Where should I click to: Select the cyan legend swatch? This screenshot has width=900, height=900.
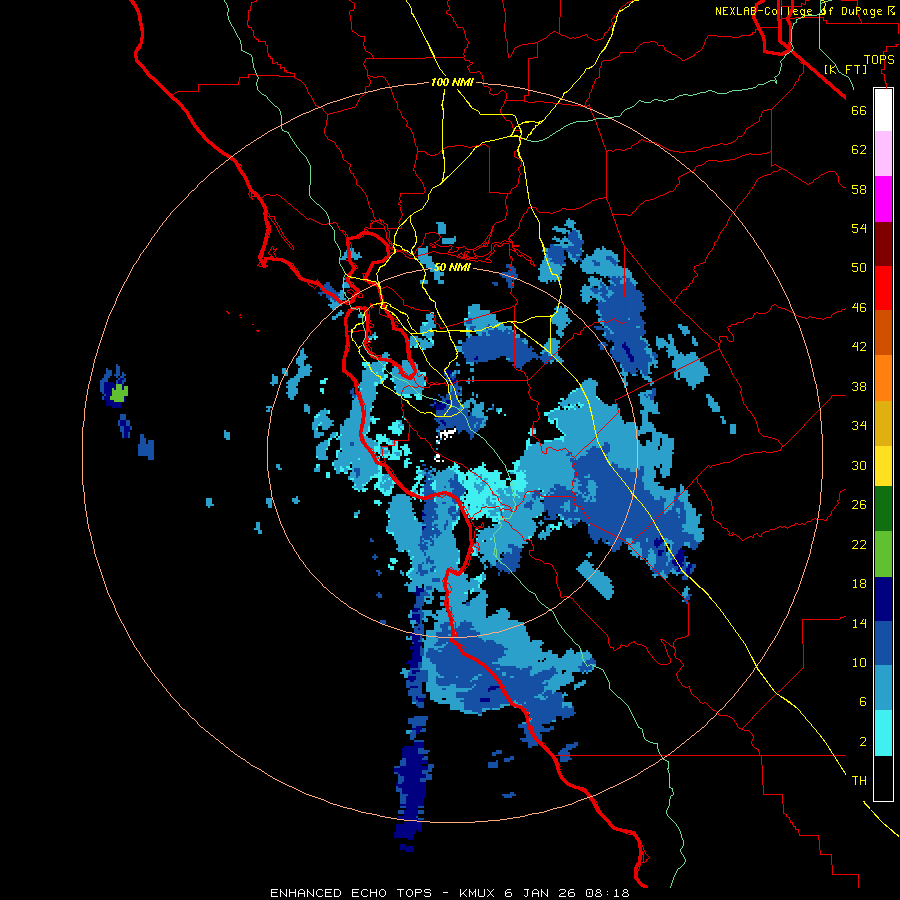click(x=883, y=733)
